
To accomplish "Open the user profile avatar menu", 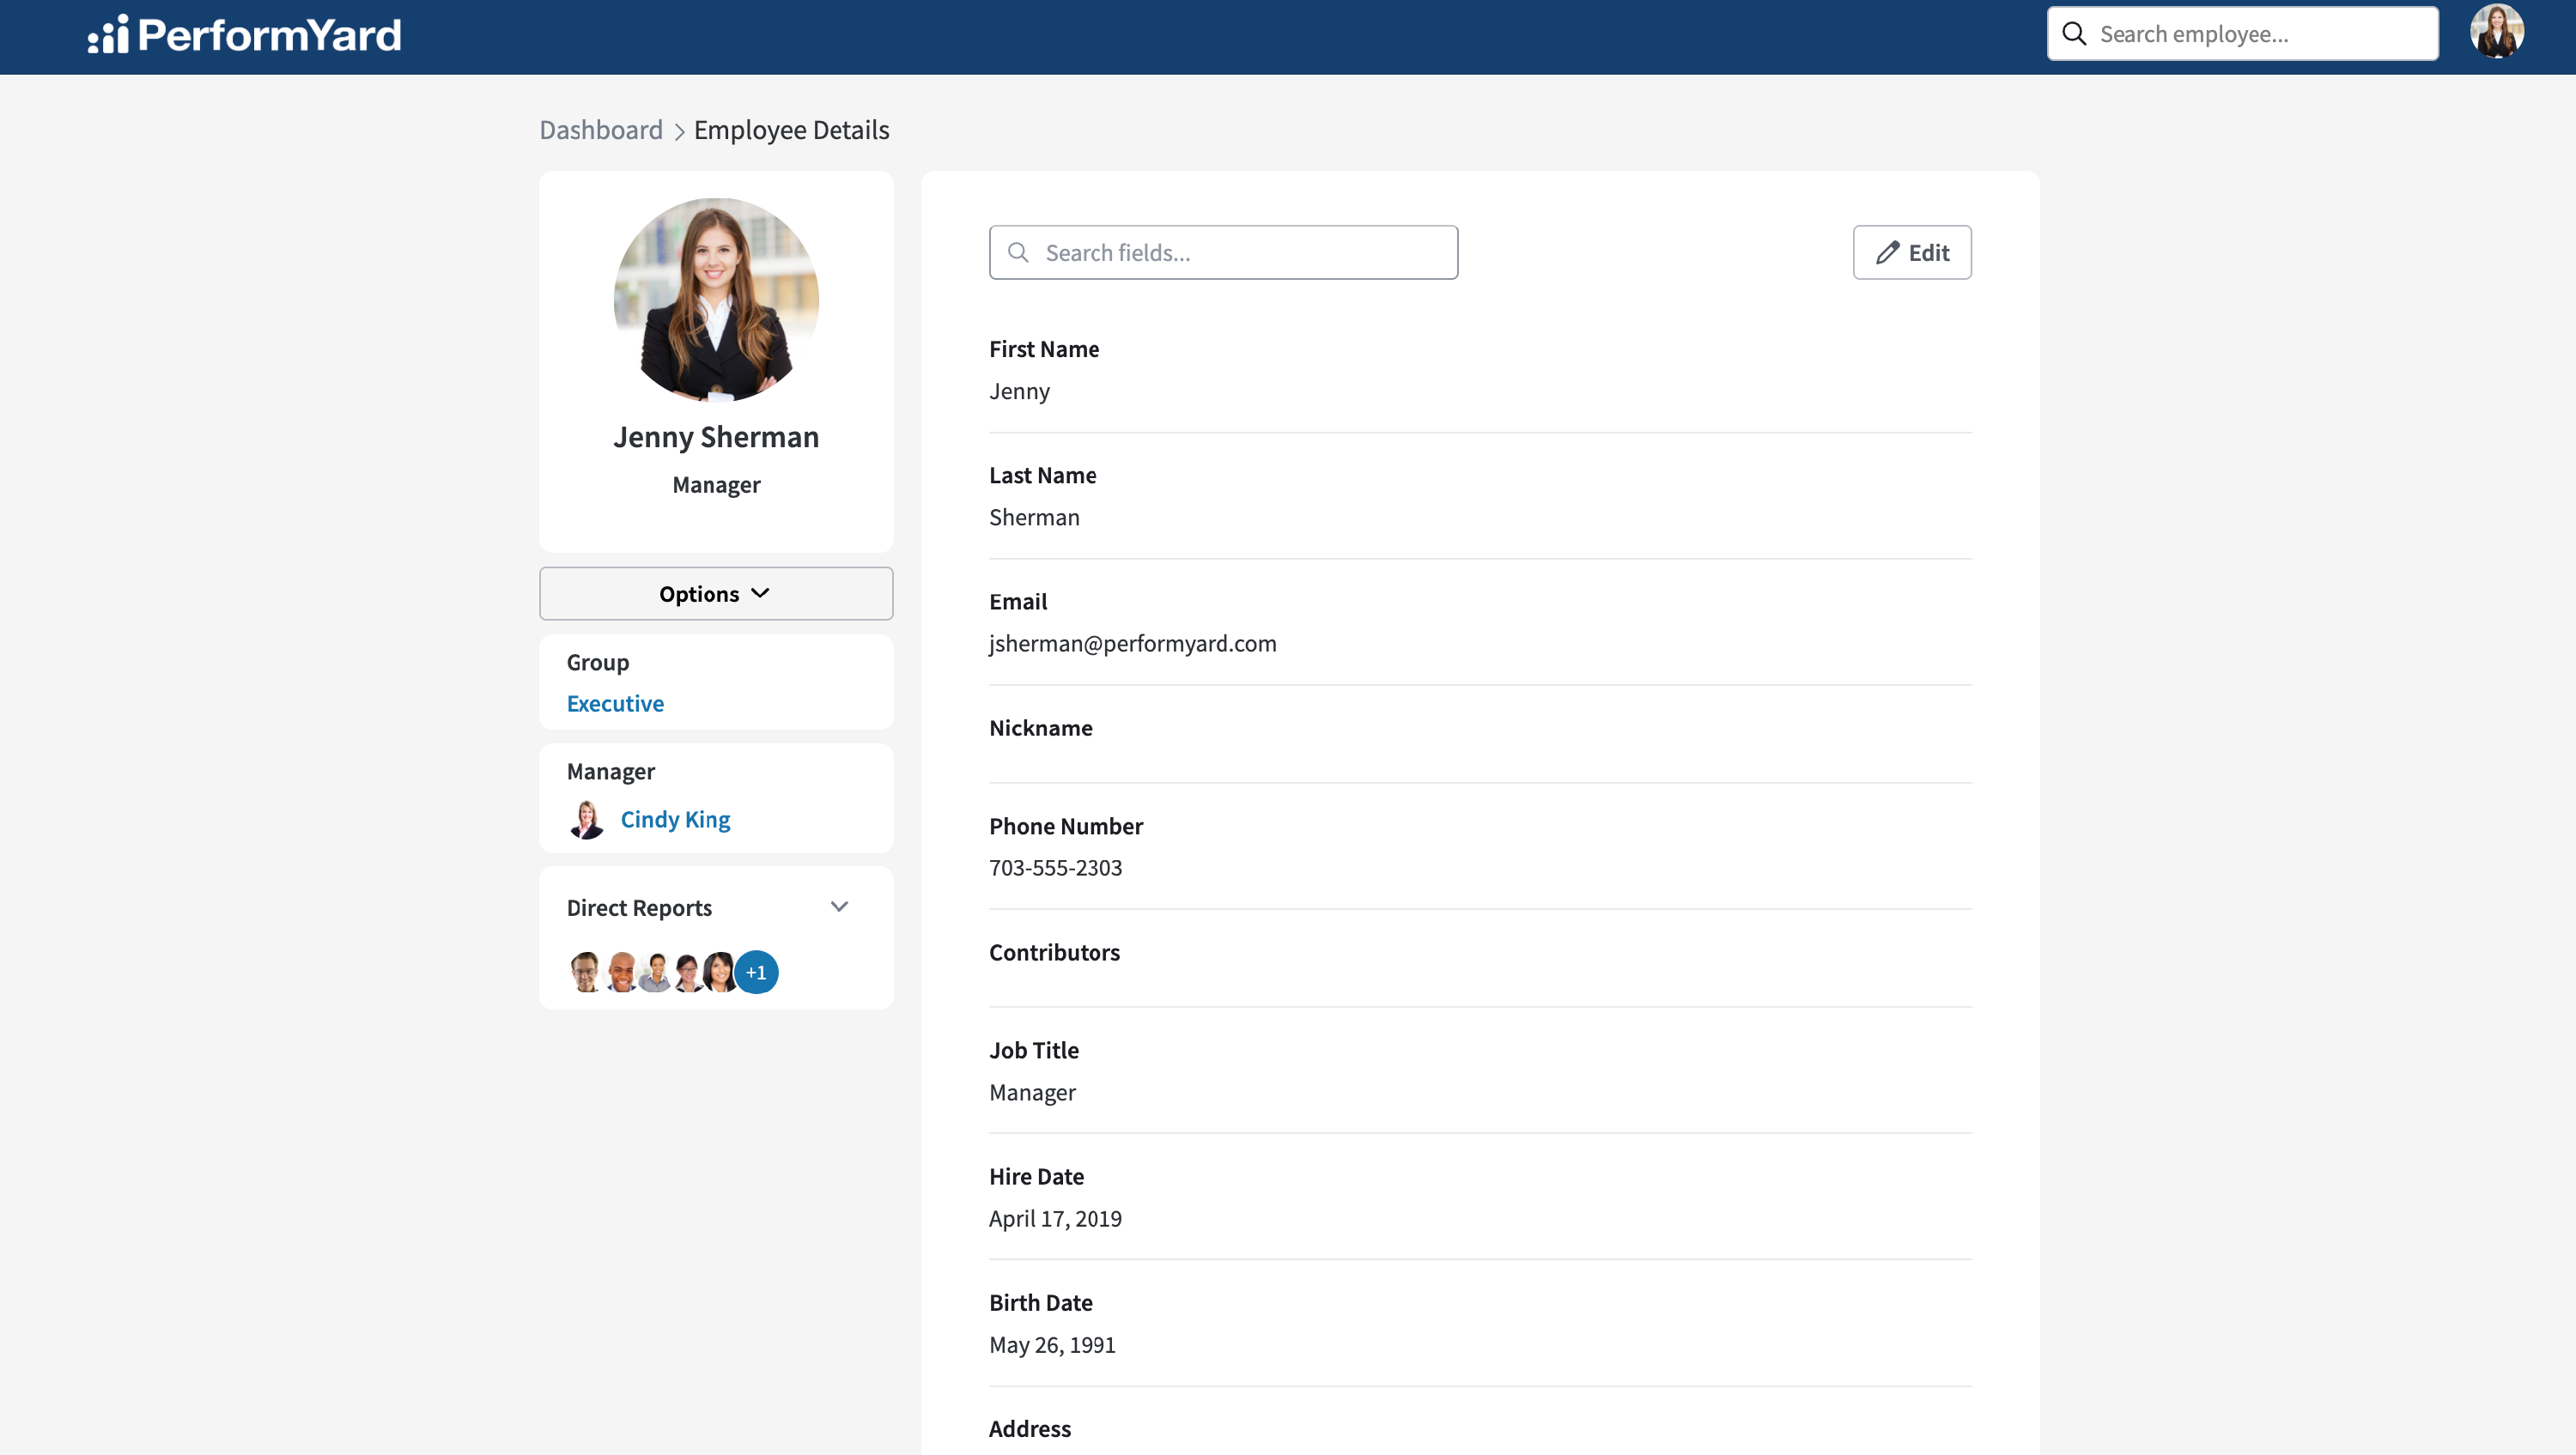I will (x=2496, y=32).
